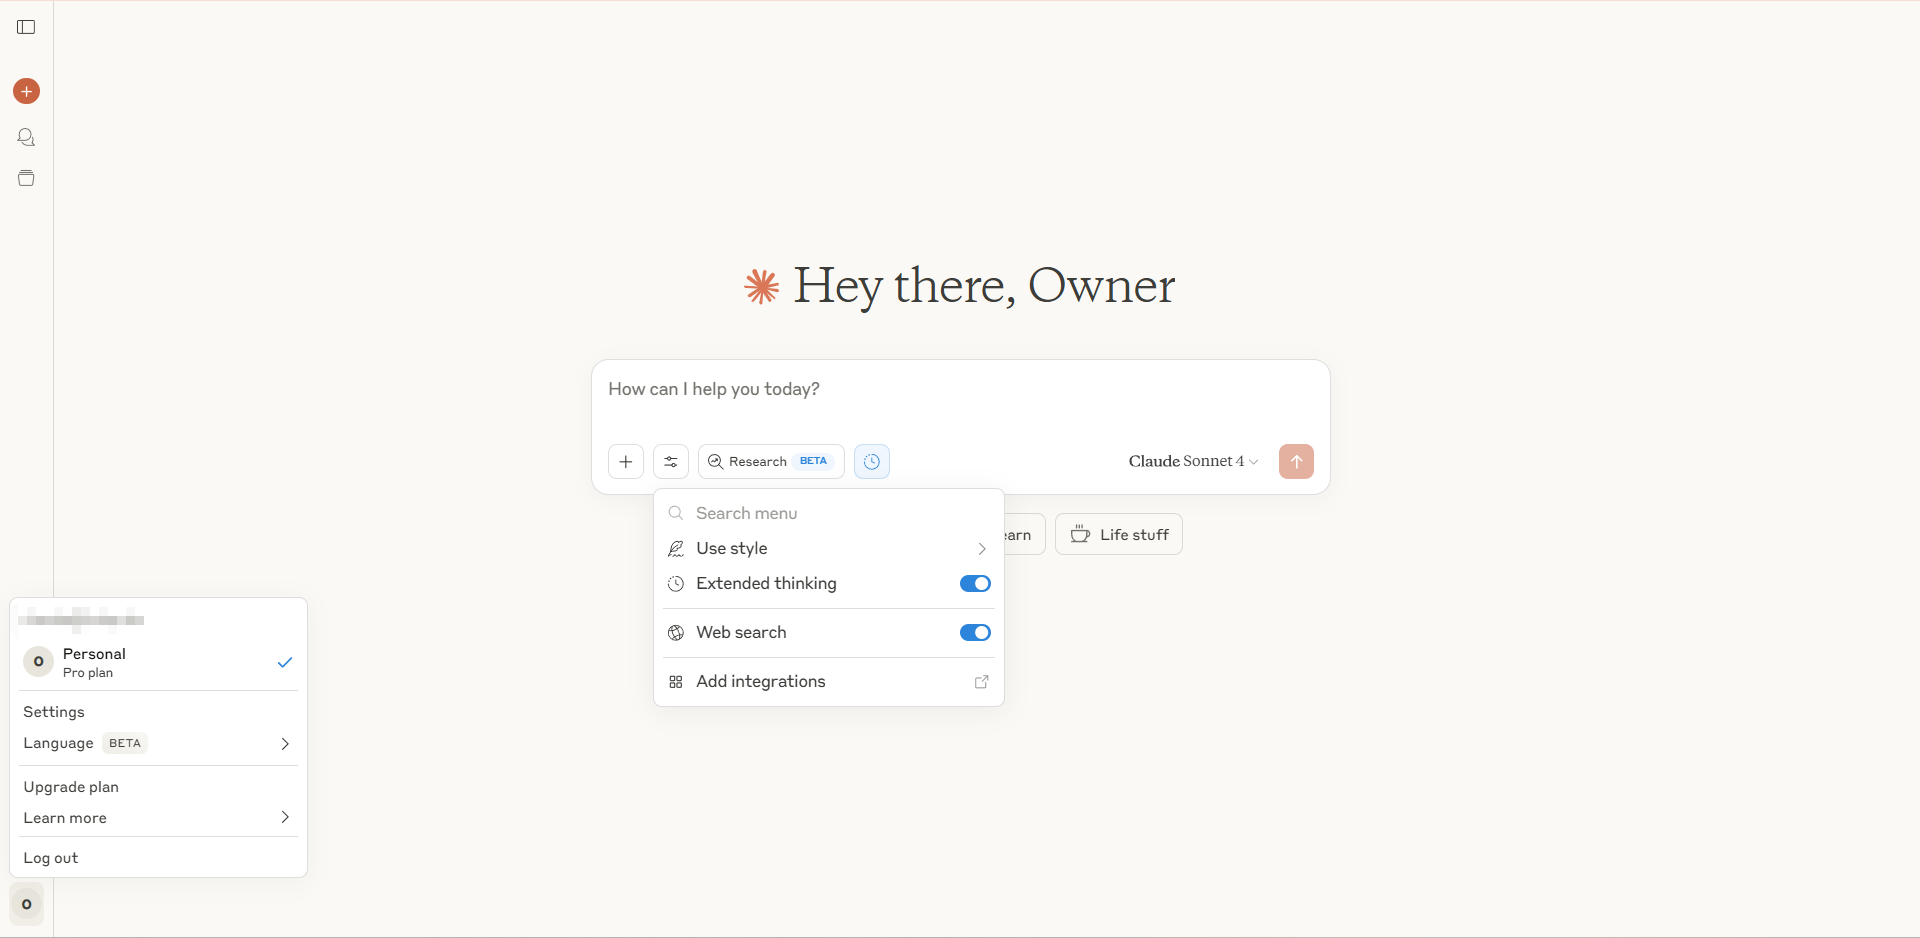
Task: Click the plus attachment button in the composer
Action: (626, 461)
